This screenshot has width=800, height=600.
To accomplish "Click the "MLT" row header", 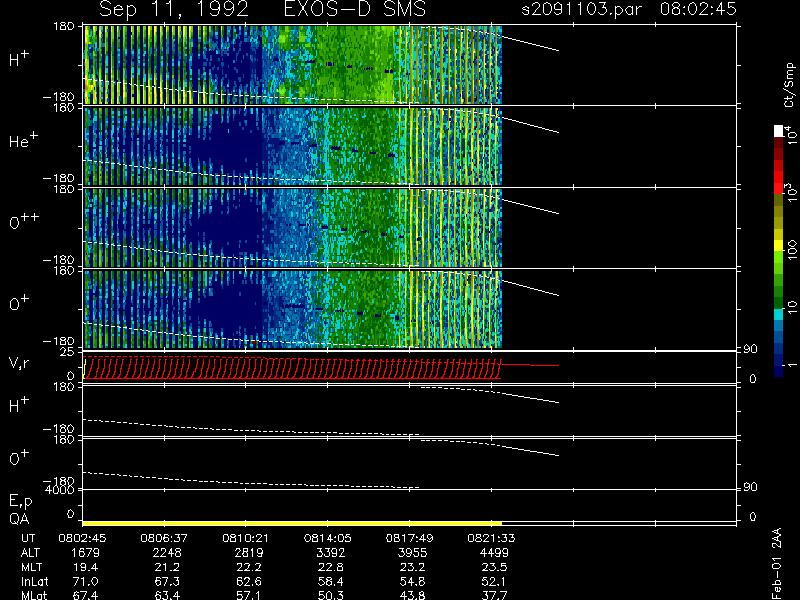I will 32,567.
